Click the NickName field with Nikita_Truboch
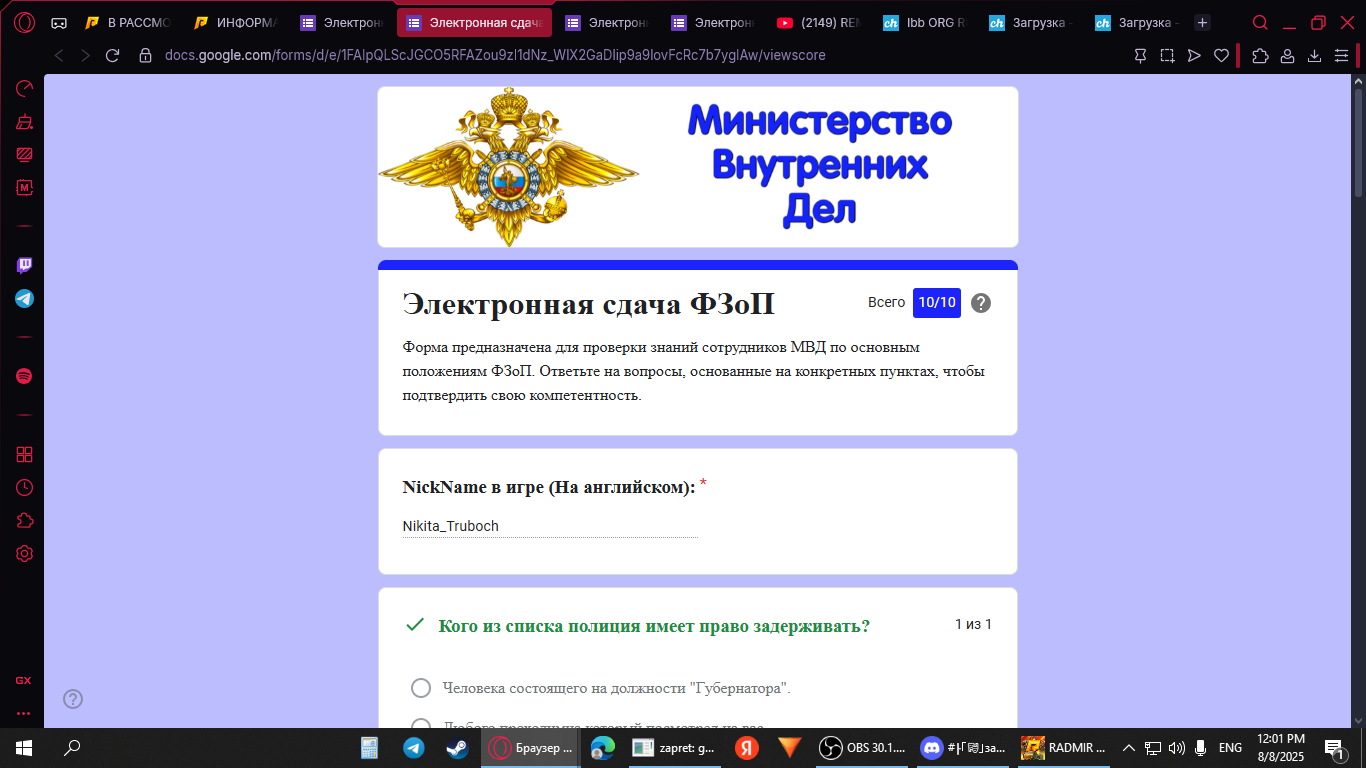This screenshot has width=1366, height=768. point(550,526)
